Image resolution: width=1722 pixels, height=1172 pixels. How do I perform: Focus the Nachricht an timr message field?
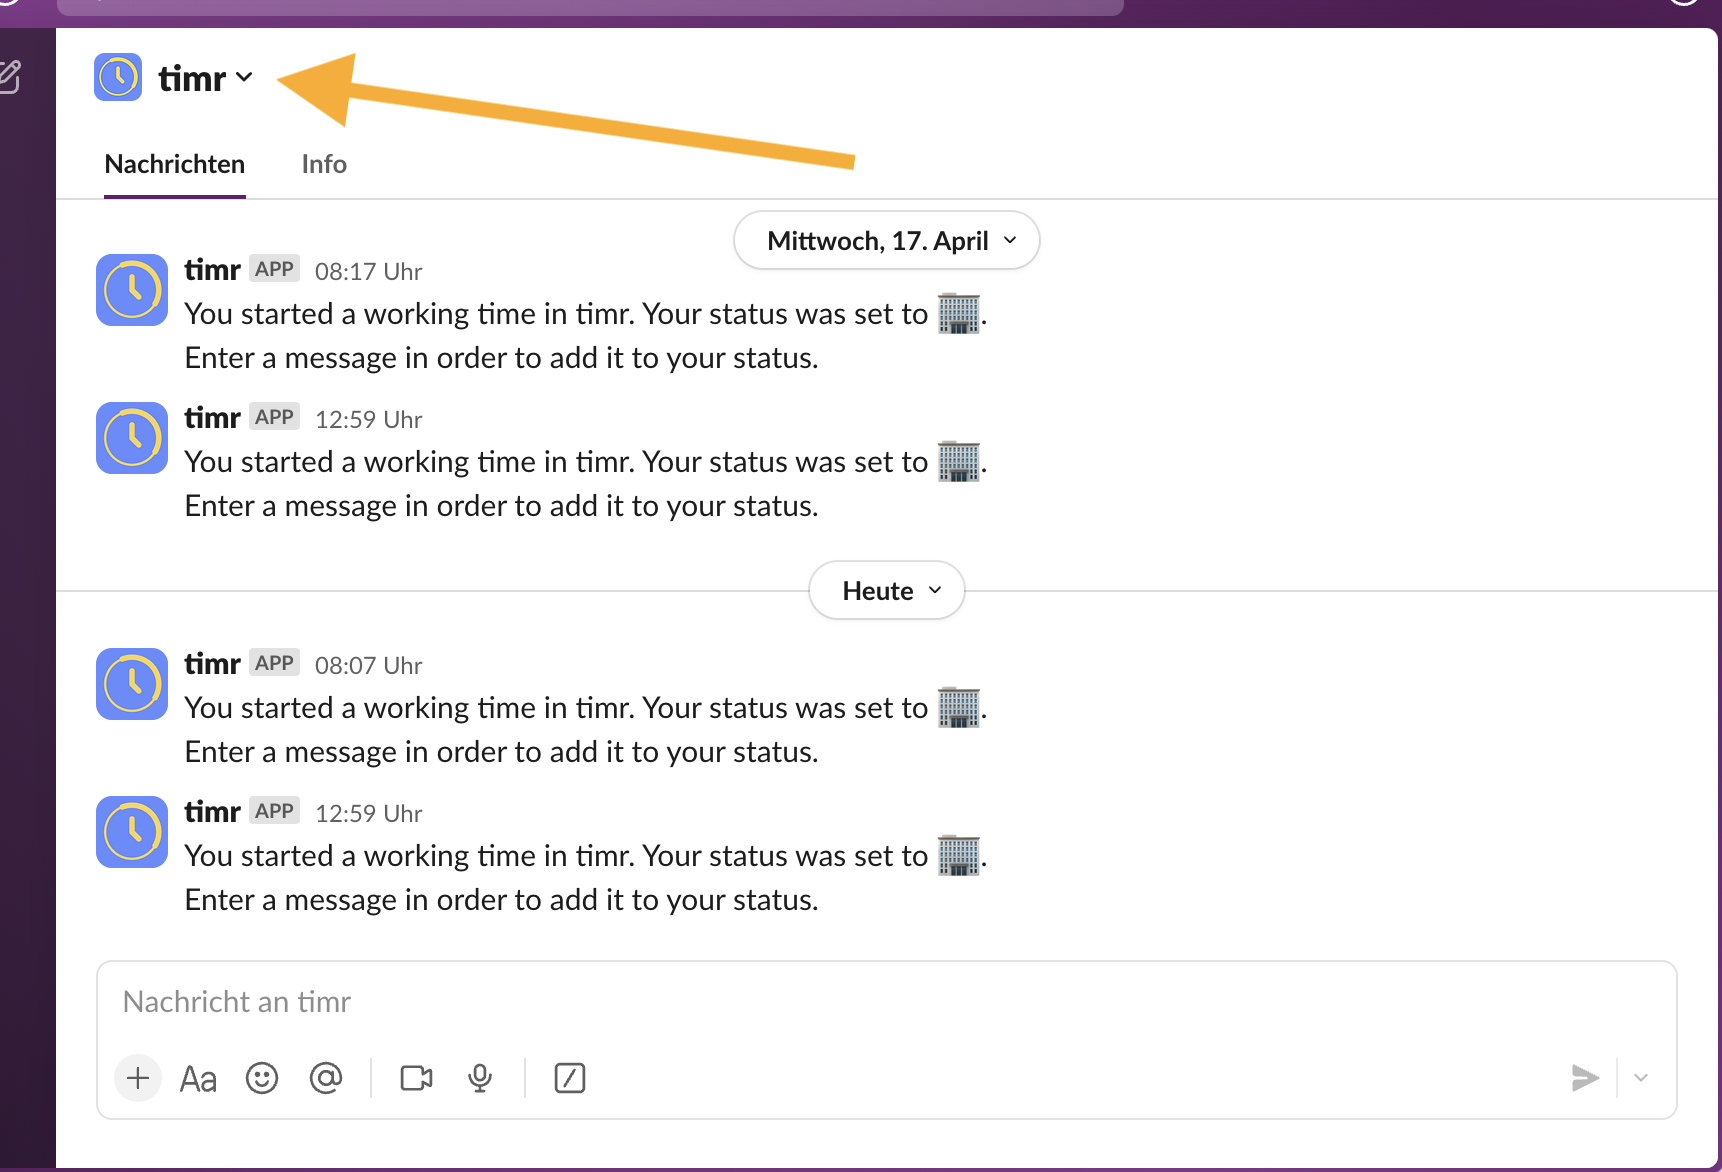pos(886,1002)
